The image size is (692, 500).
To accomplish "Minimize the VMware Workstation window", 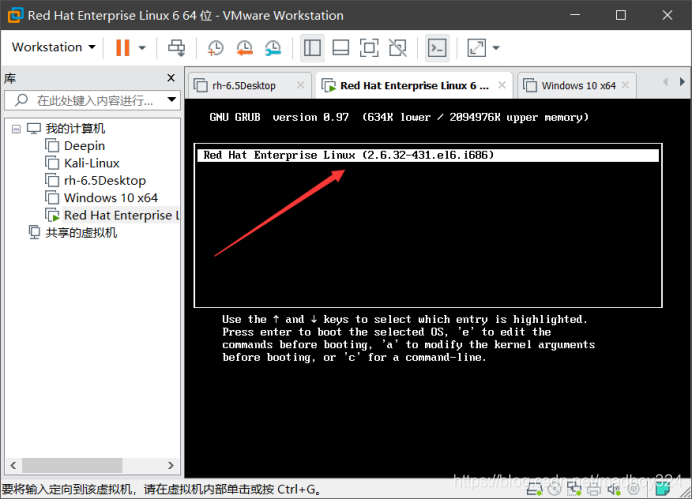I will (575, 15).
